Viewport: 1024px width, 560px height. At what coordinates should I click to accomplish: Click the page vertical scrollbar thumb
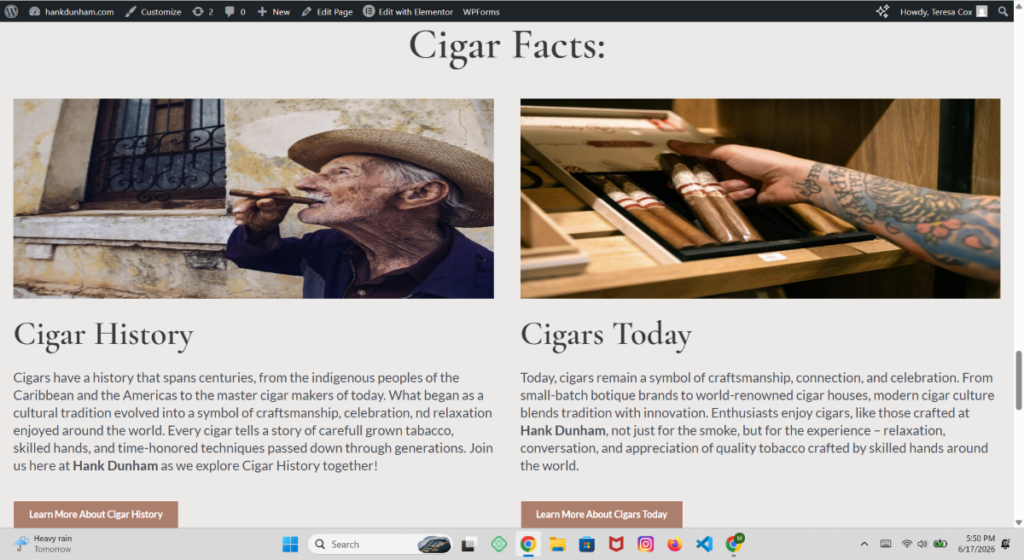1018,381
